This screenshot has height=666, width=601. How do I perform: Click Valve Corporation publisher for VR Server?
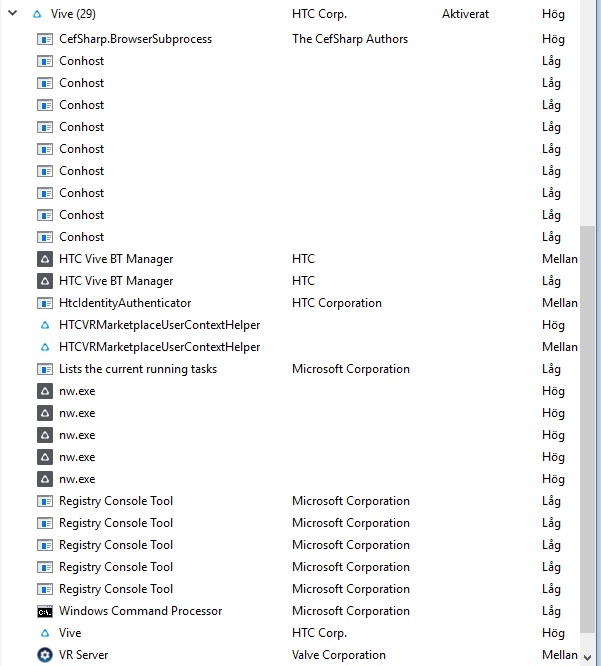(339, 655)
